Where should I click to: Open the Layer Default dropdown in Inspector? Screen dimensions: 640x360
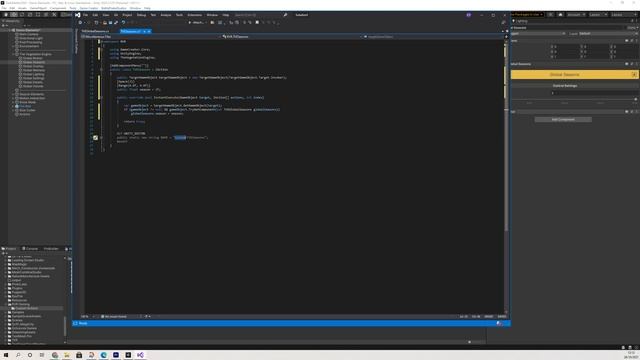tap(608, 33)
